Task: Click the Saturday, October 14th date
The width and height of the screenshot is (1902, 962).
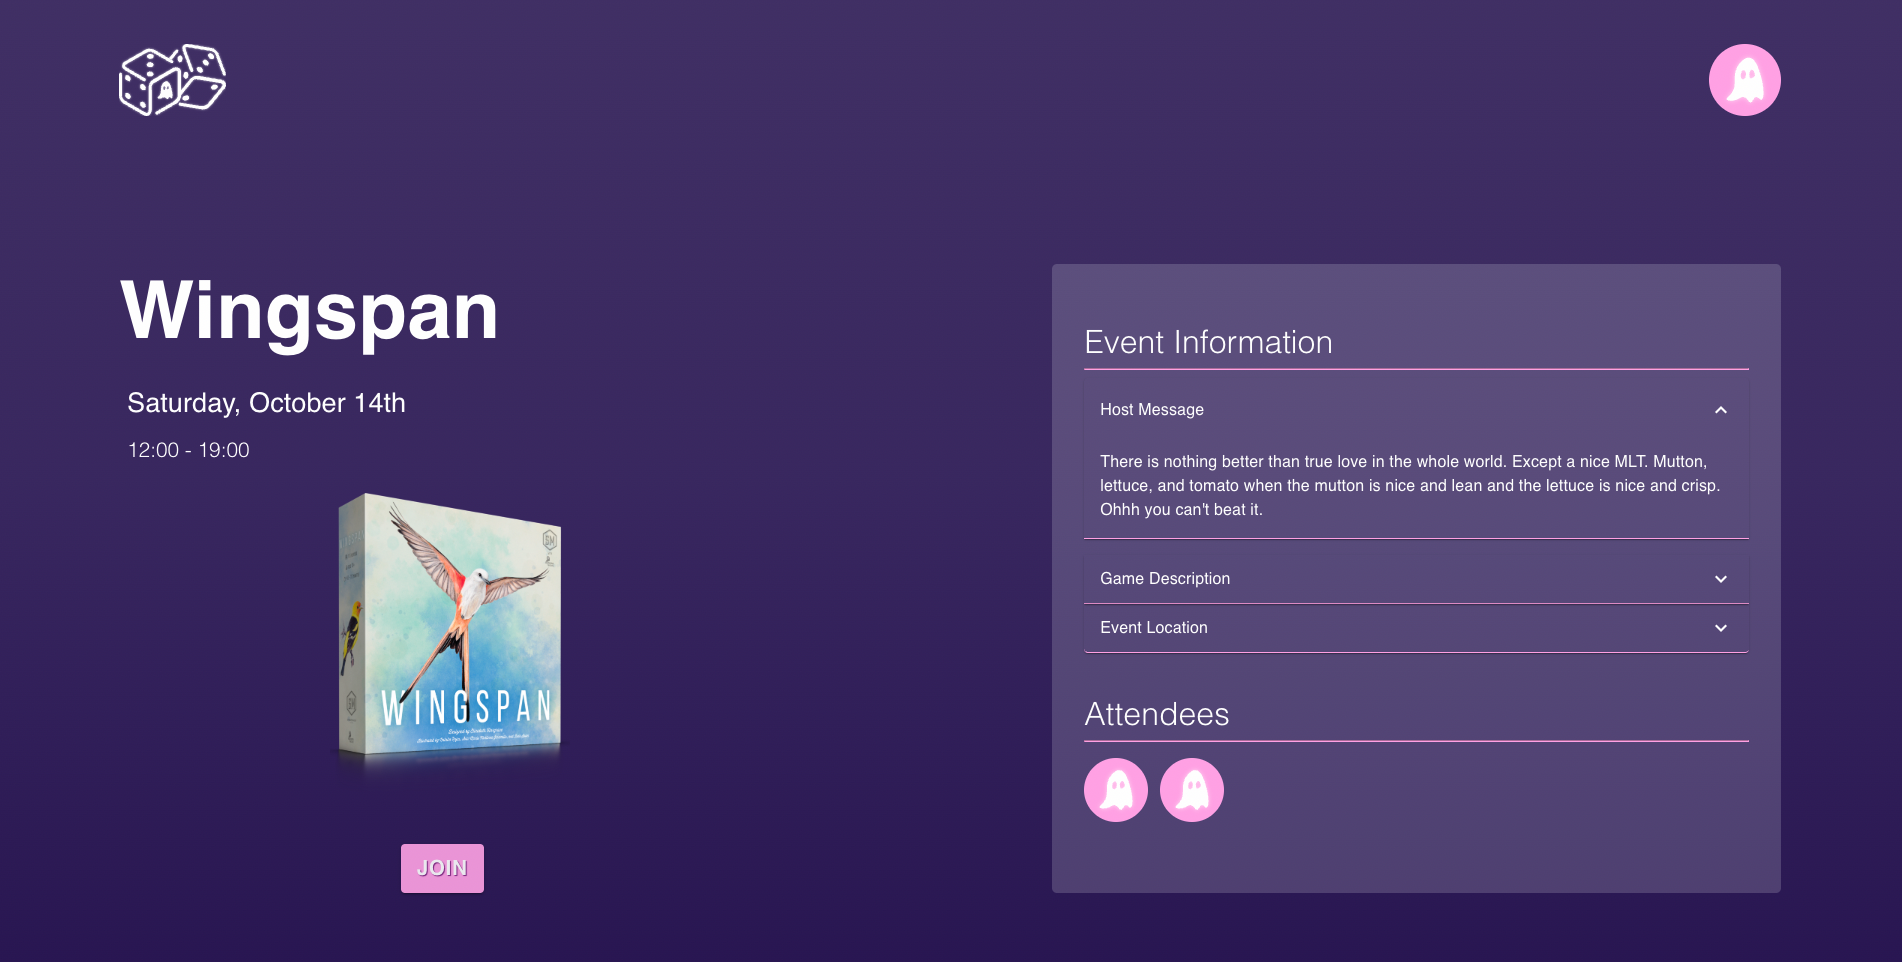Action: 266,403
